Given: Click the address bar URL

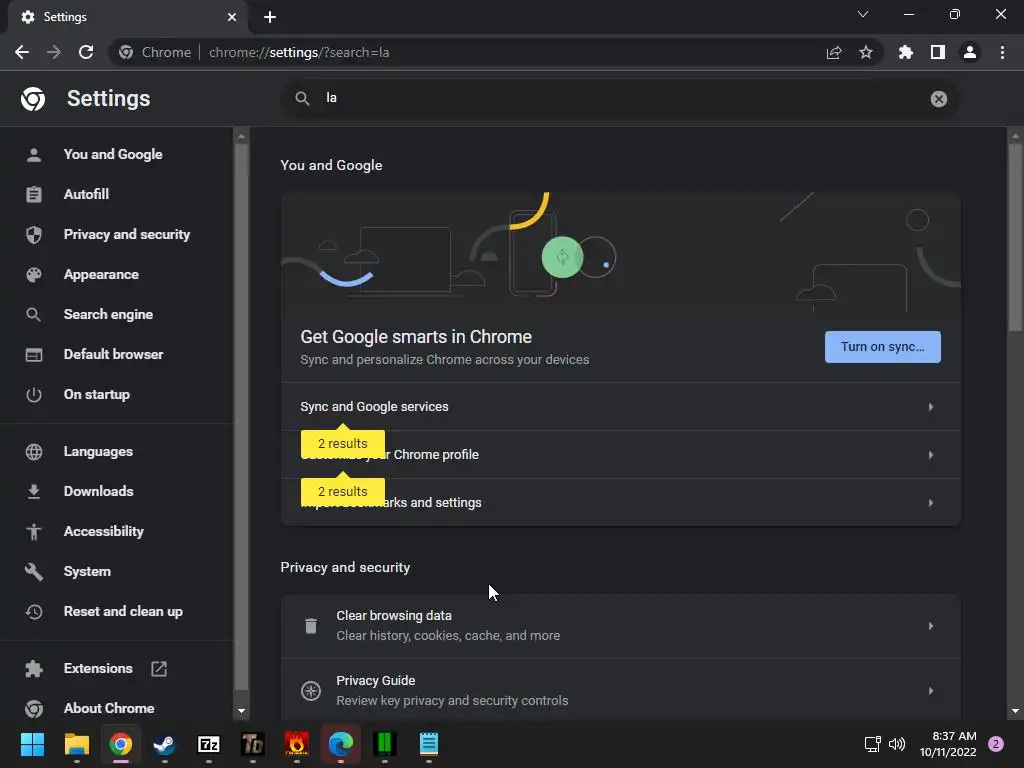Looking at the screenshot, I should 299,52.
